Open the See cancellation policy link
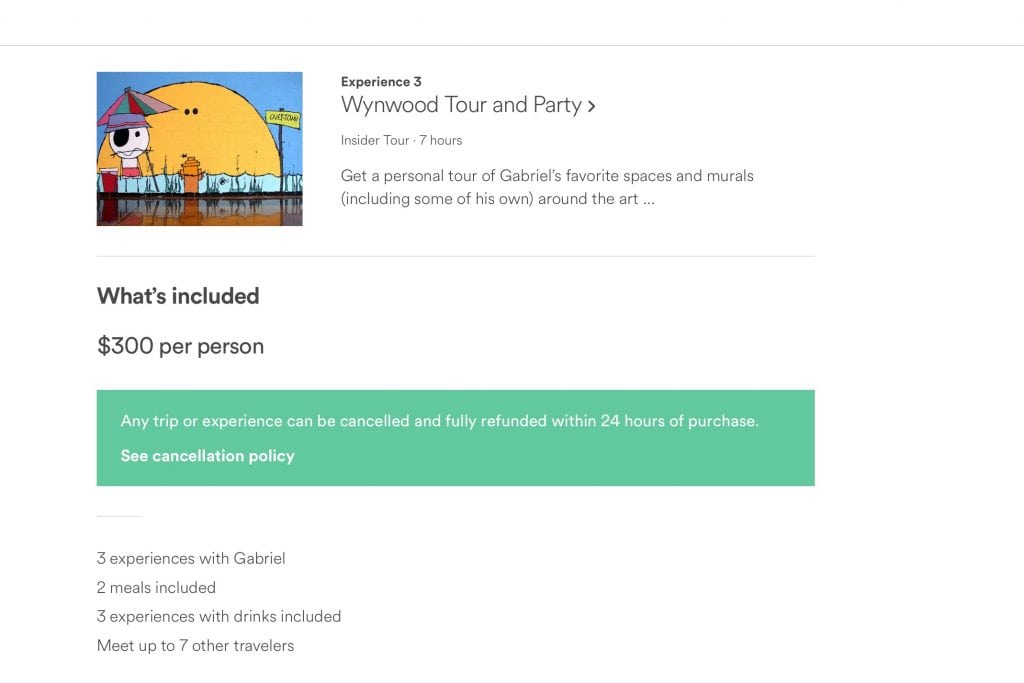Screen dimensions: 1024x683 pyautogui.click(x=208, y=456)
